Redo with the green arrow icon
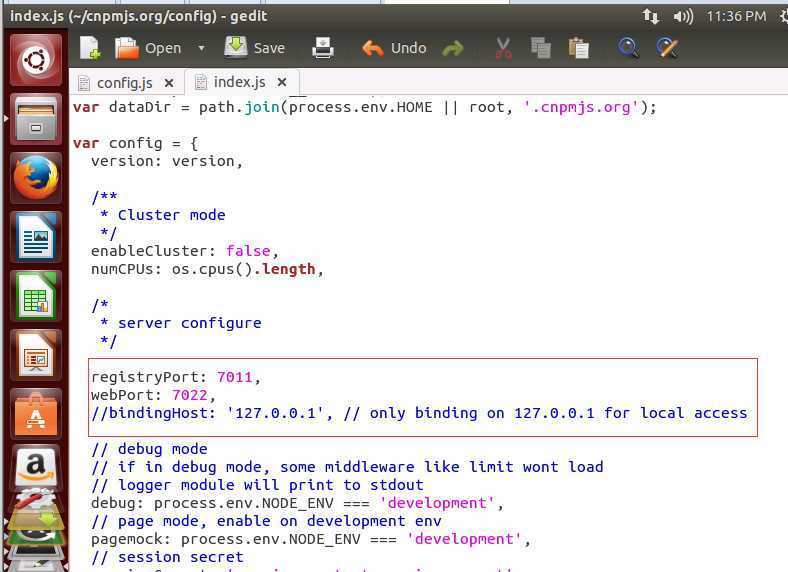Viewport: 788px width, 572px height. [452, 49]
